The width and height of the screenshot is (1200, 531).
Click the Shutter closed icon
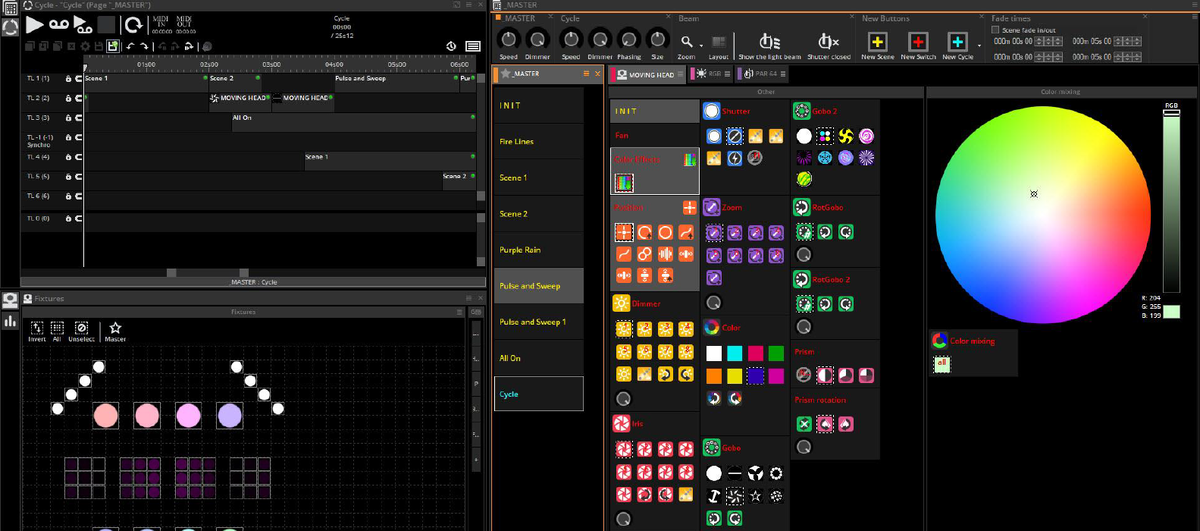(827, 42)
